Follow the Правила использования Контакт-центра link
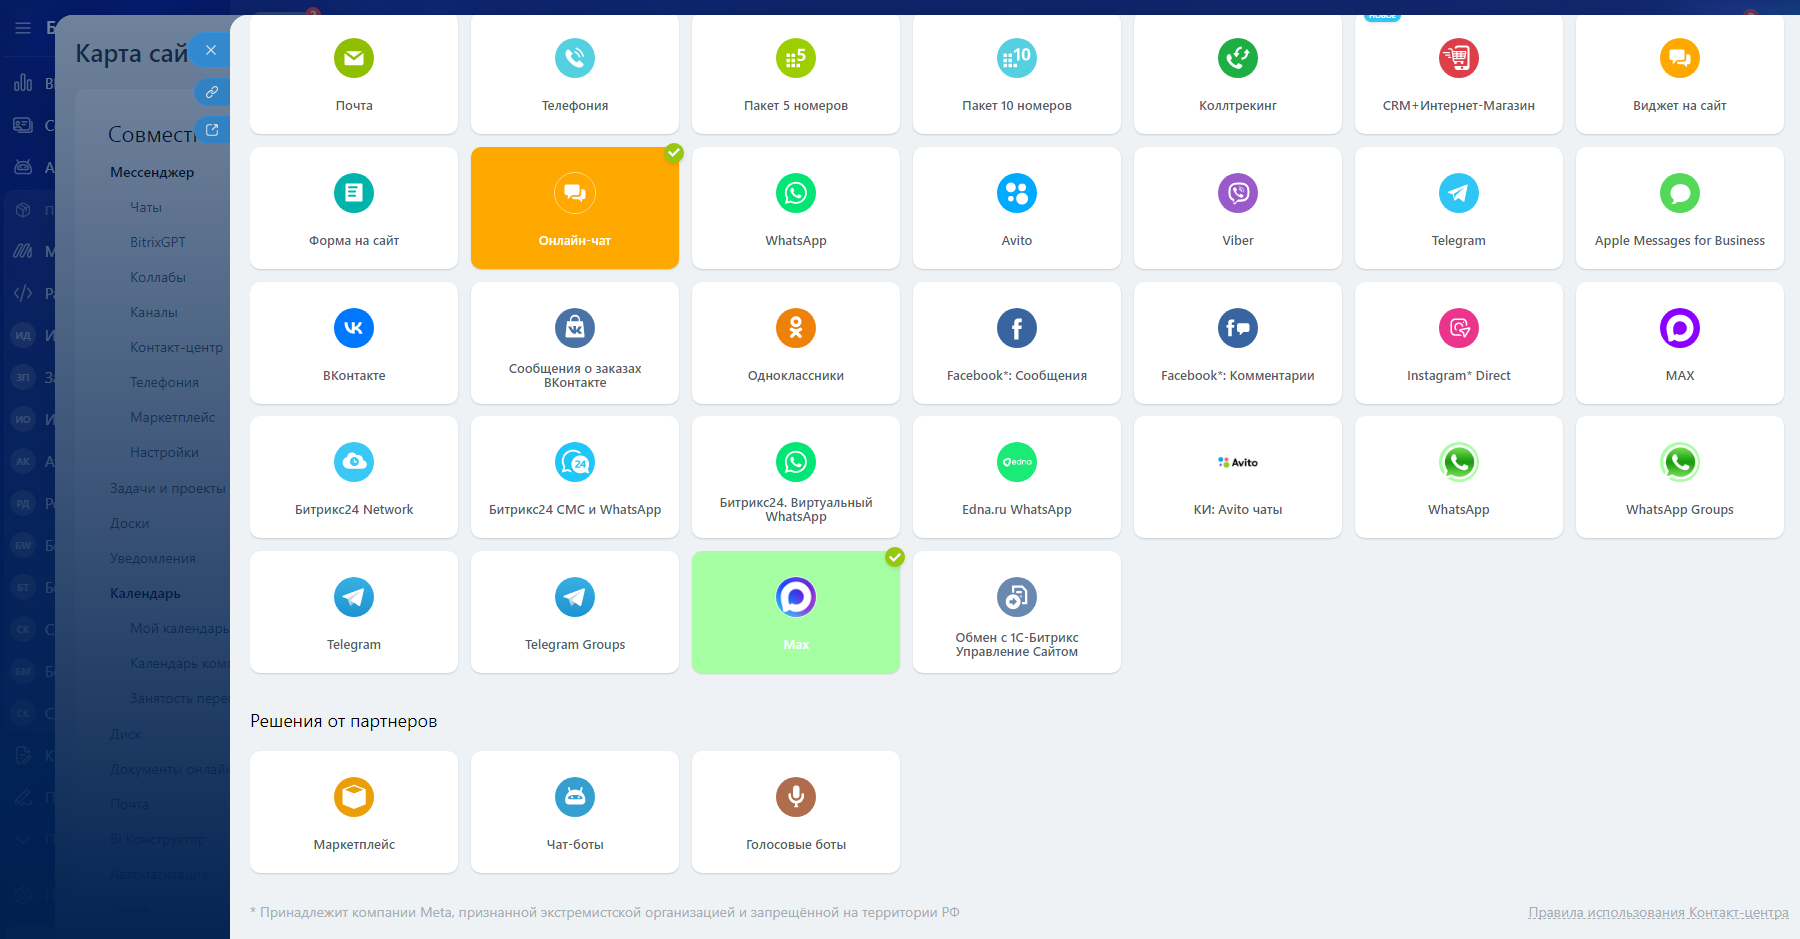The image size is (1800, 939). point(1658,912)
